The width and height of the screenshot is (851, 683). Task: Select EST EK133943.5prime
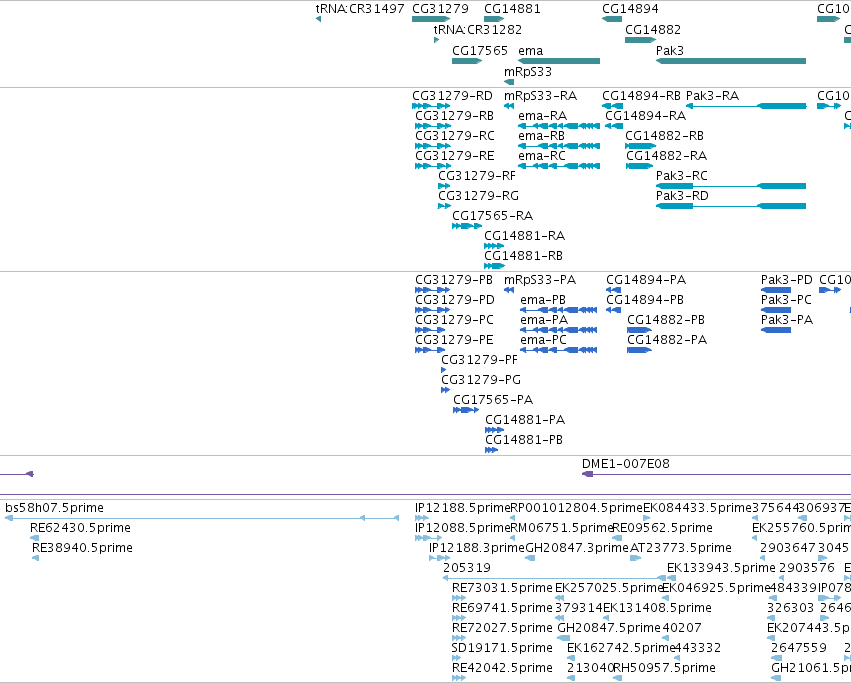pos(721,568)
